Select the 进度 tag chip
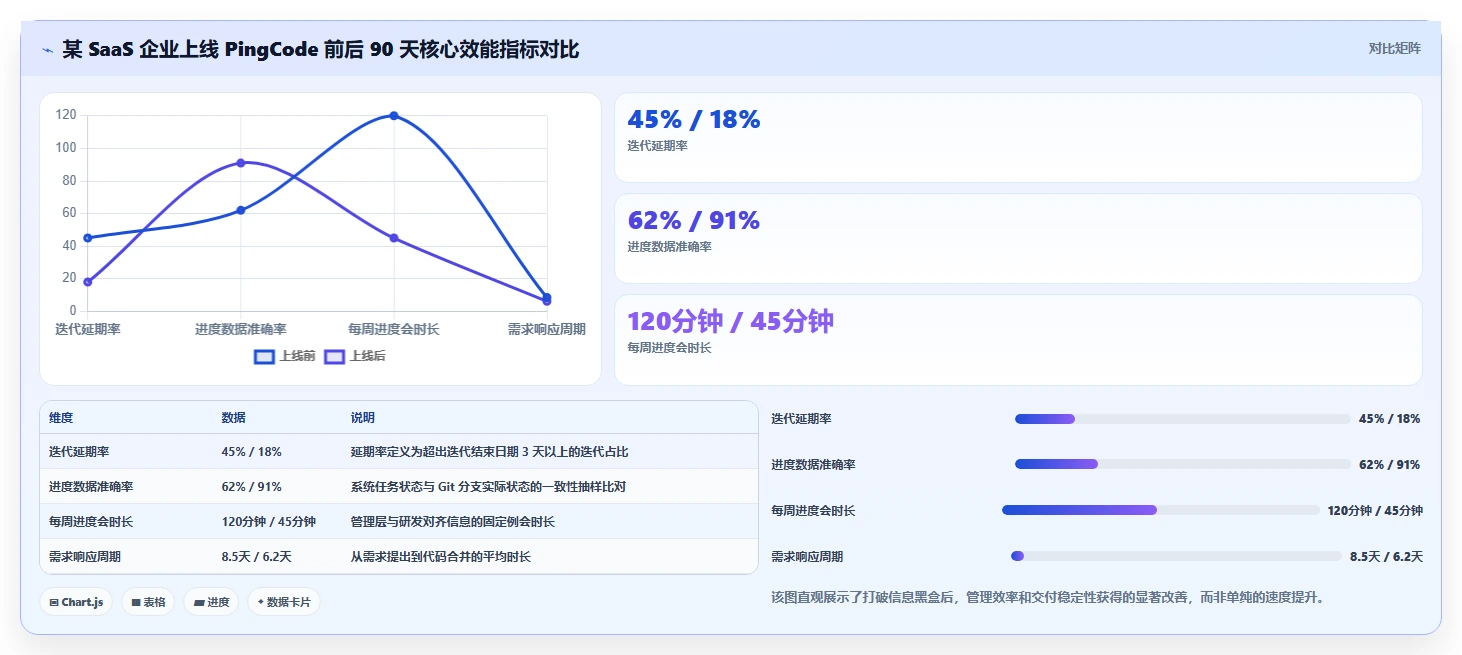The width and height of the screenshot is (1462, 655). point(211,602)
